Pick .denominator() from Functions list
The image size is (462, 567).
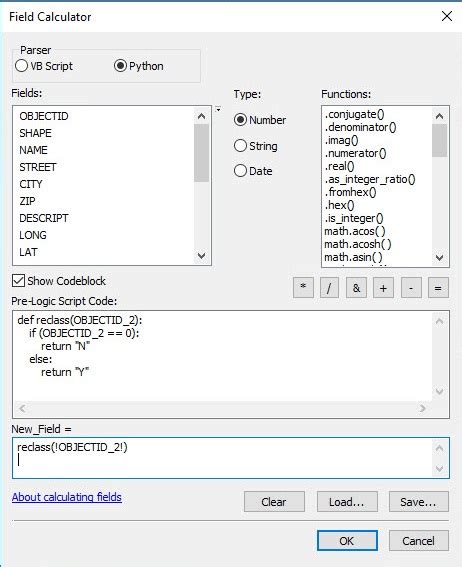[360, 127]
